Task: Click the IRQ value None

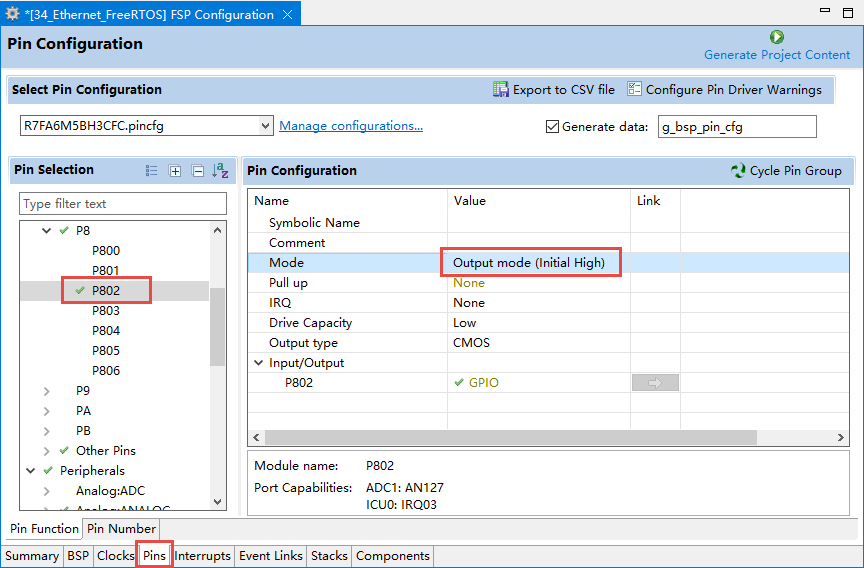Action: click(469, 302)
